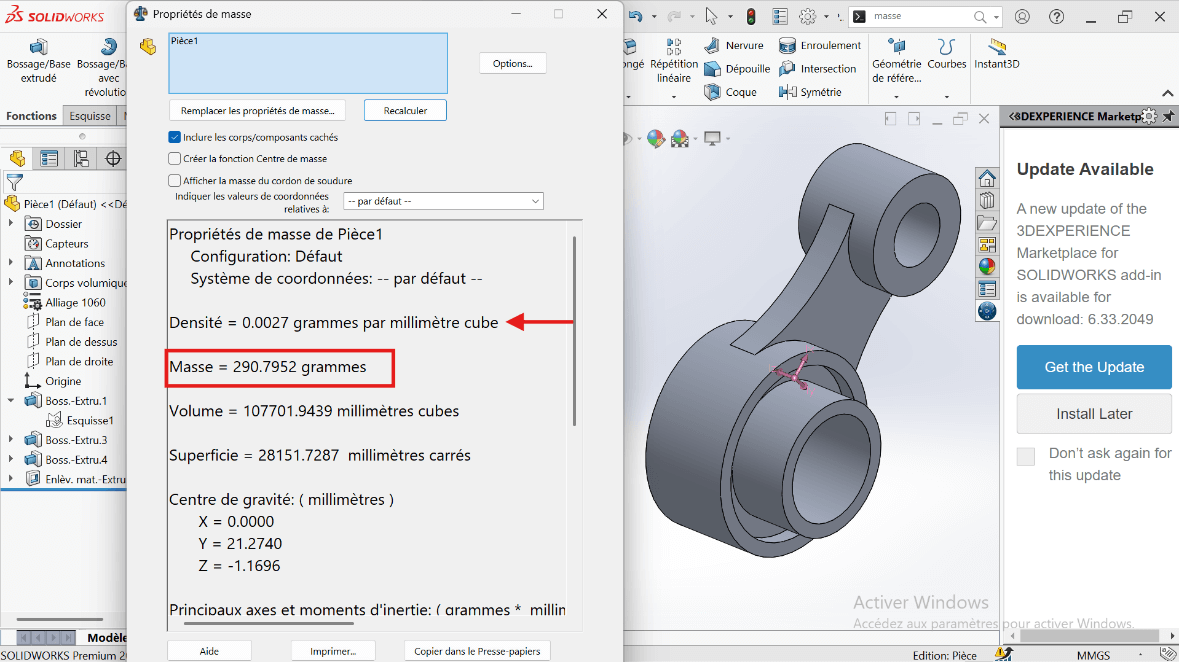Switch to the Esquisse tab
The height and width of the screenshot is (662, 1179).
[90, 116]
